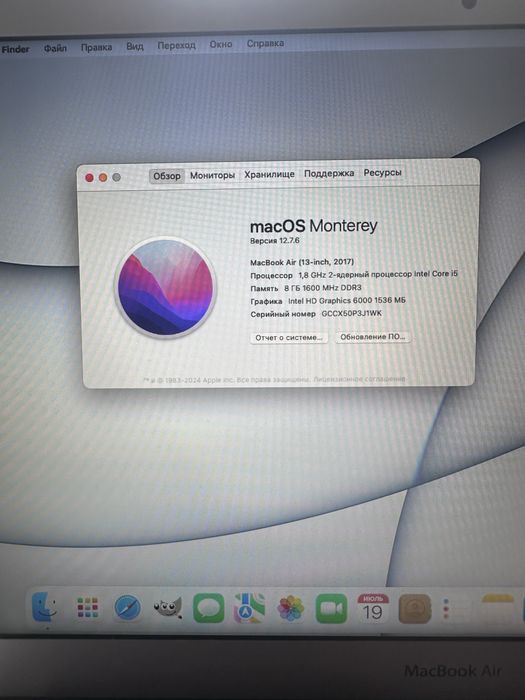Screen dimensions: 525x700
Task: Open the Вид menu
Action: [134, 46]
